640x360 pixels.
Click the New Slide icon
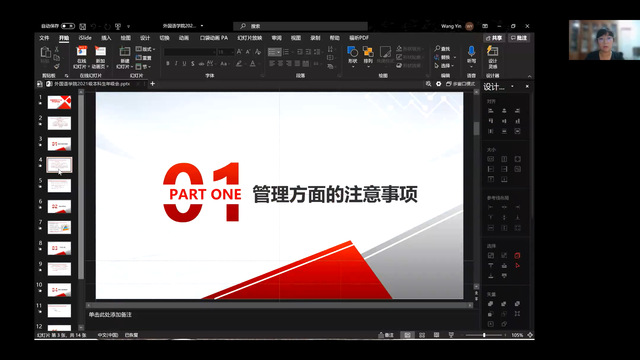[124, 57]
